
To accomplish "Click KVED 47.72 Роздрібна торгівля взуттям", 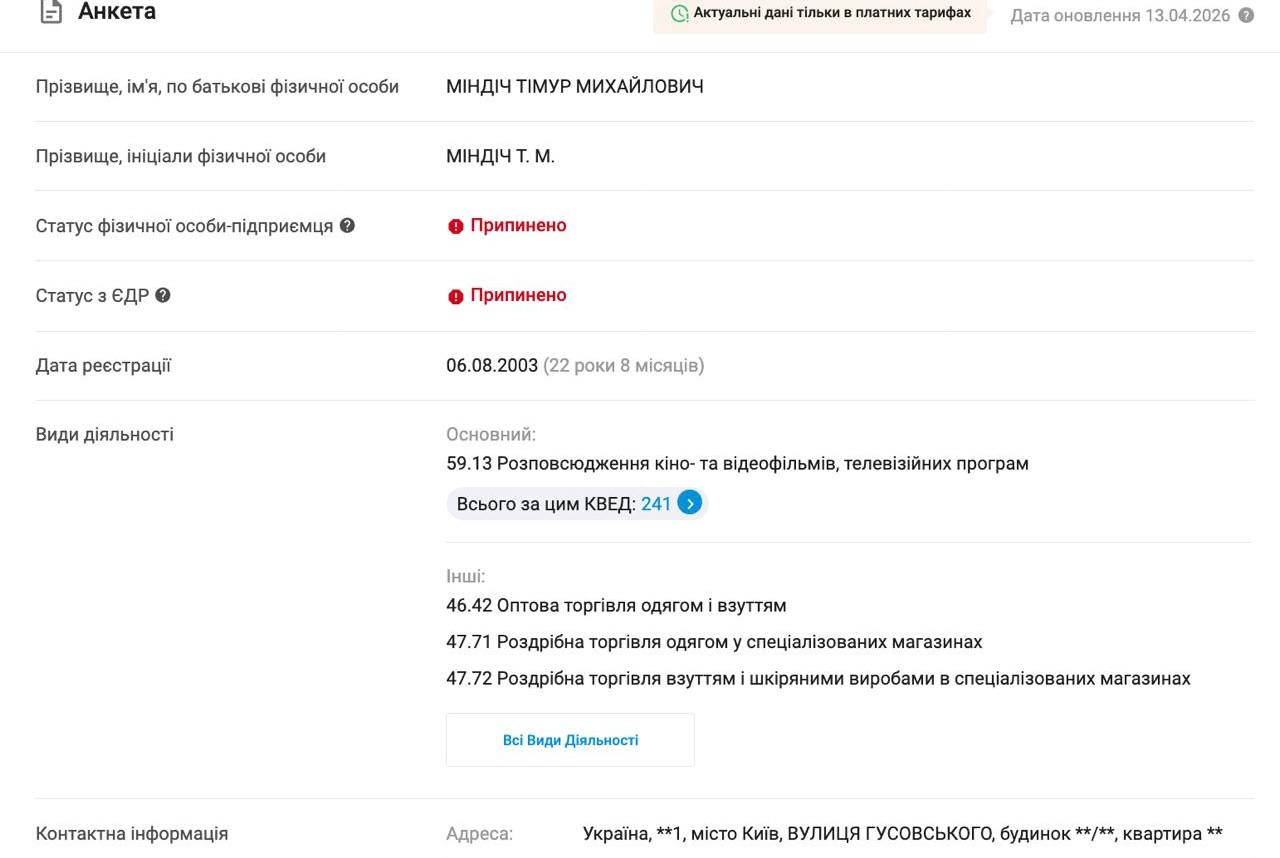I will (818, 678).
